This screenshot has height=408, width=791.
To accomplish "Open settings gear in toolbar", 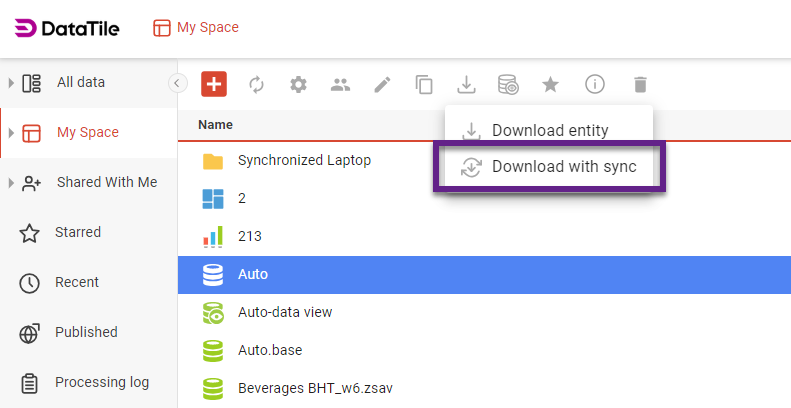I will pos(298,85).
